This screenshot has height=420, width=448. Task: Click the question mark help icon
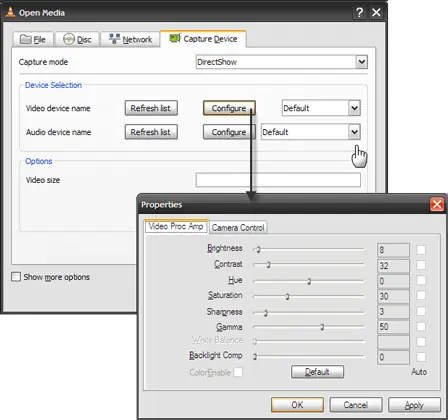coord(359,13)
